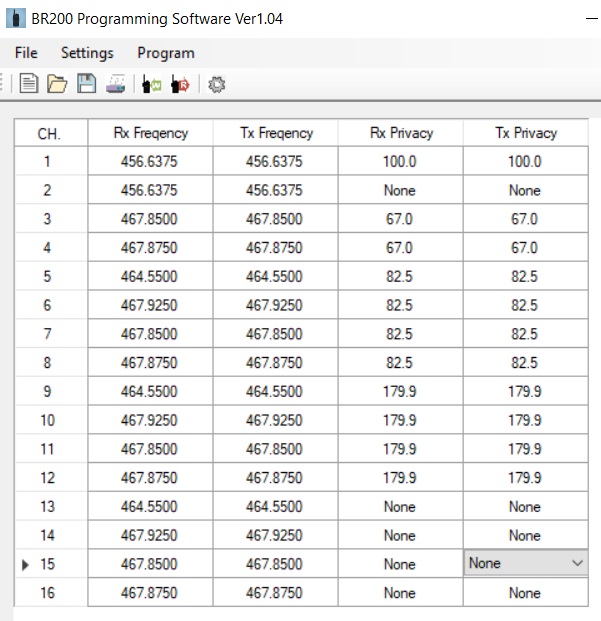Viewport: 601px width, 621px height.
Task: Select channel 9 Rx Privacy cell 179.9
Action: (401, 391)
